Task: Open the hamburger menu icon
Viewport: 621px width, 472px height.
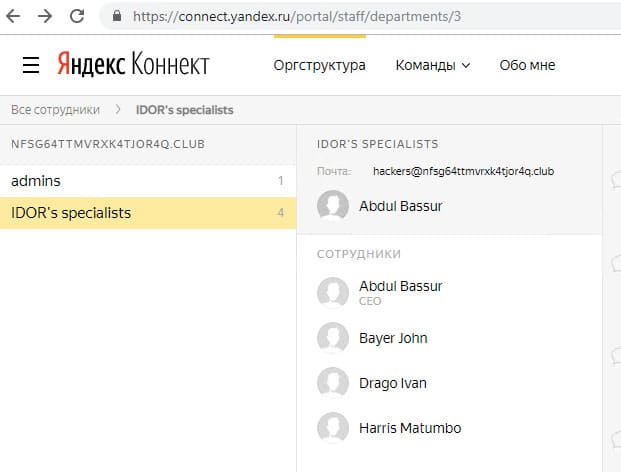Action: [31, 65]
